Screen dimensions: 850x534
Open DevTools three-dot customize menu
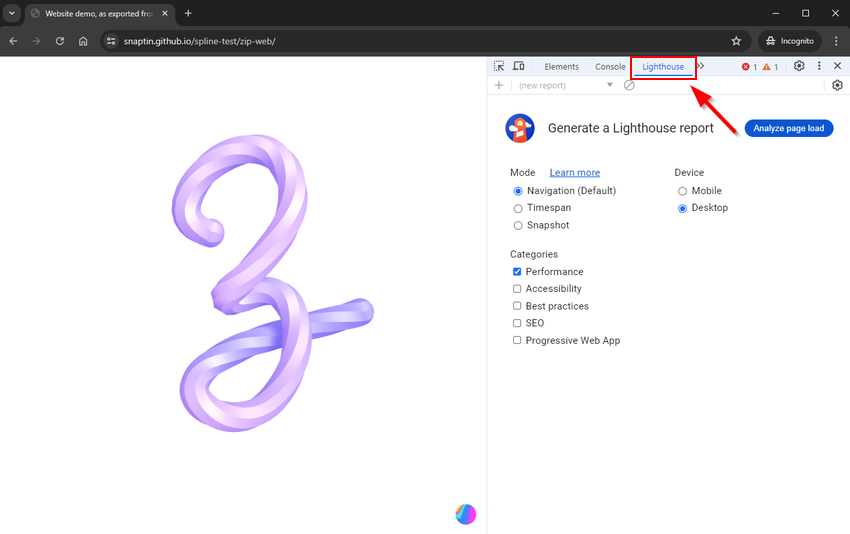[819, 66]
